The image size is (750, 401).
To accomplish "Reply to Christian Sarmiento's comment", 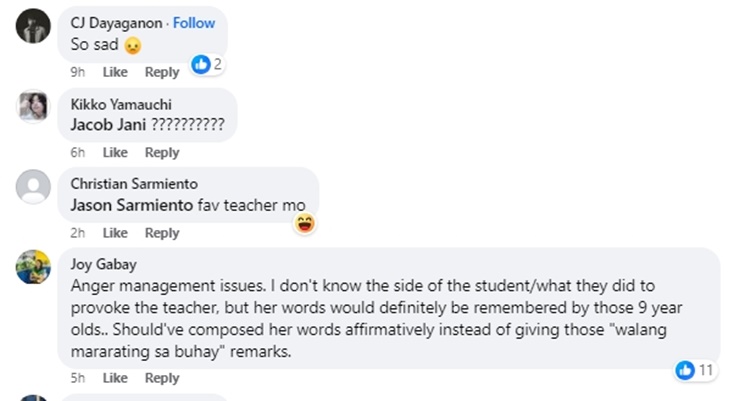I will coord(162,233).
